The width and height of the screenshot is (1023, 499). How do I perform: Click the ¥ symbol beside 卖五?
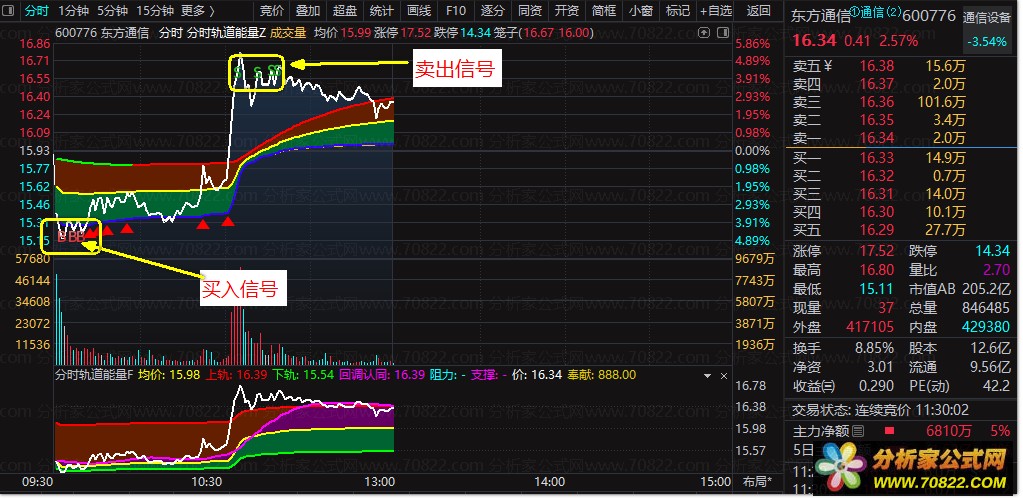[828, 65]
